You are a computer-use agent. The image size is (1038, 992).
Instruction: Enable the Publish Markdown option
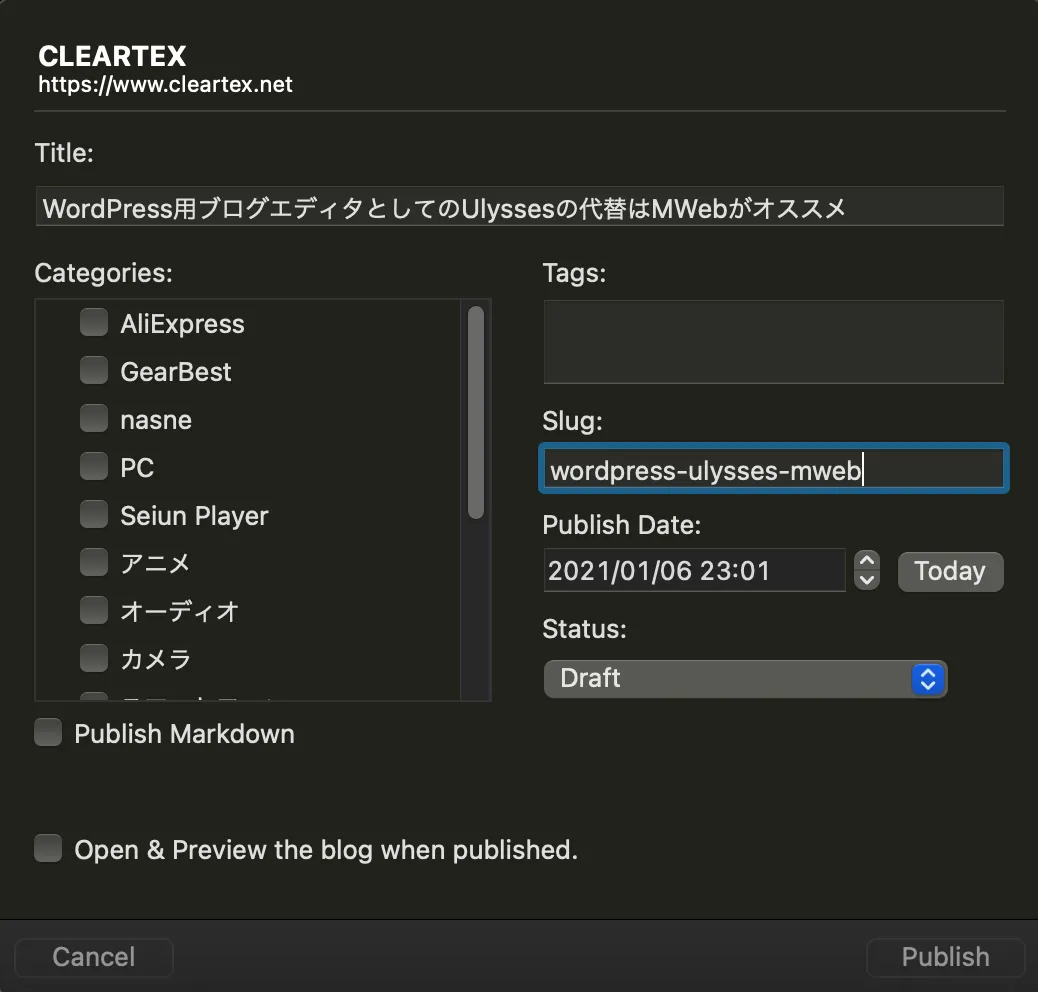[x=47, y=733]
